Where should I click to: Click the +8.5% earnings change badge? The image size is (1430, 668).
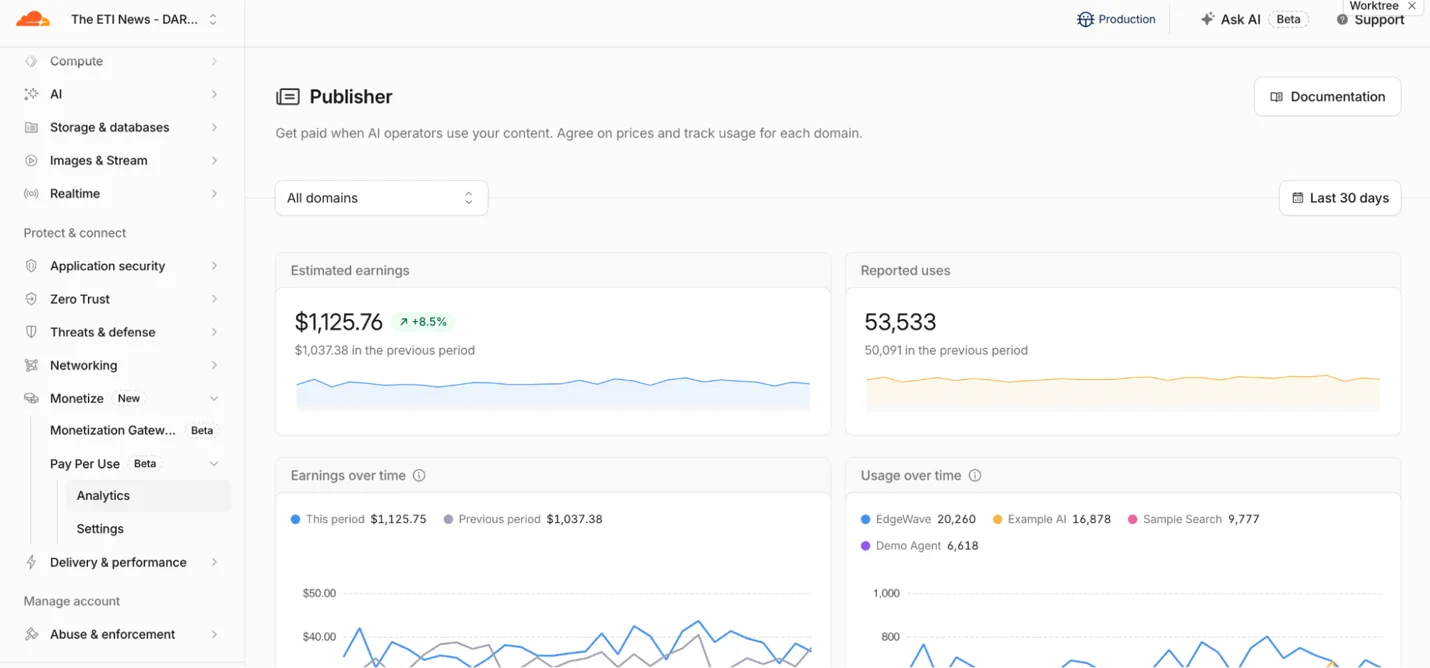tap(423, 322)
